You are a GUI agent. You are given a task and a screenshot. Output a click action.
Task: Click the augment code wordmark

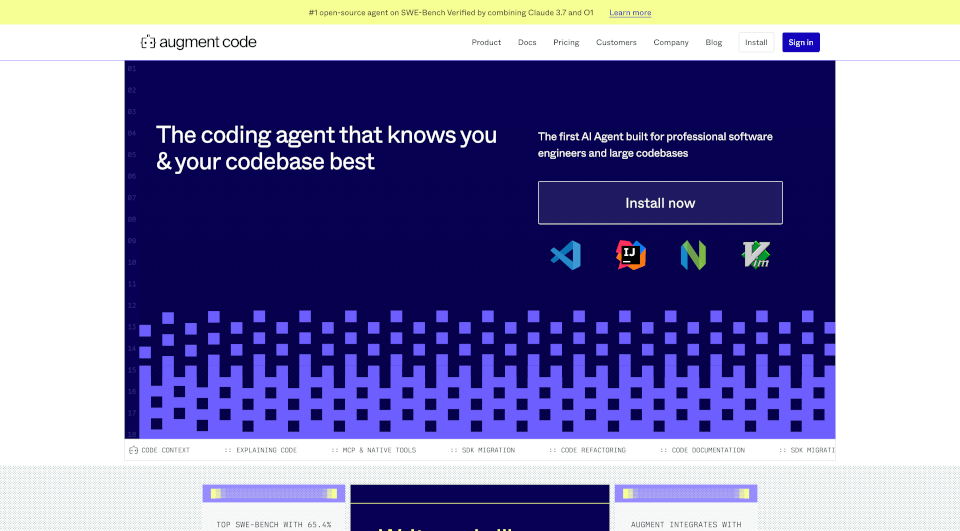[x=208, y=42]
